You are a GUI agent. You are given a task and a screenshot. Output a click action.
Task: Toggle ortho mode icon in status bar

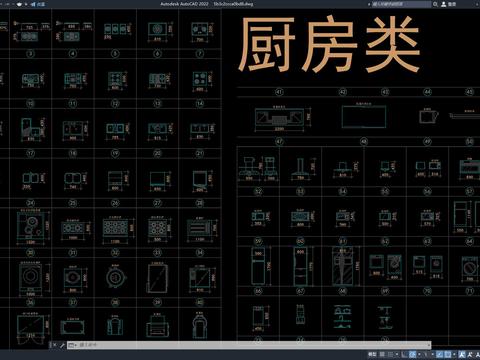(x=404, y=354)
